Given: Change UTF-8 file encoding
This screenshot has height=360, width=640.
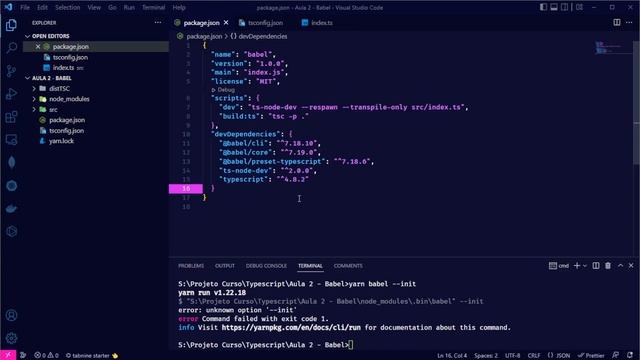Looking at the screenshot, I should pyautogui.click(x=513, y=356).
